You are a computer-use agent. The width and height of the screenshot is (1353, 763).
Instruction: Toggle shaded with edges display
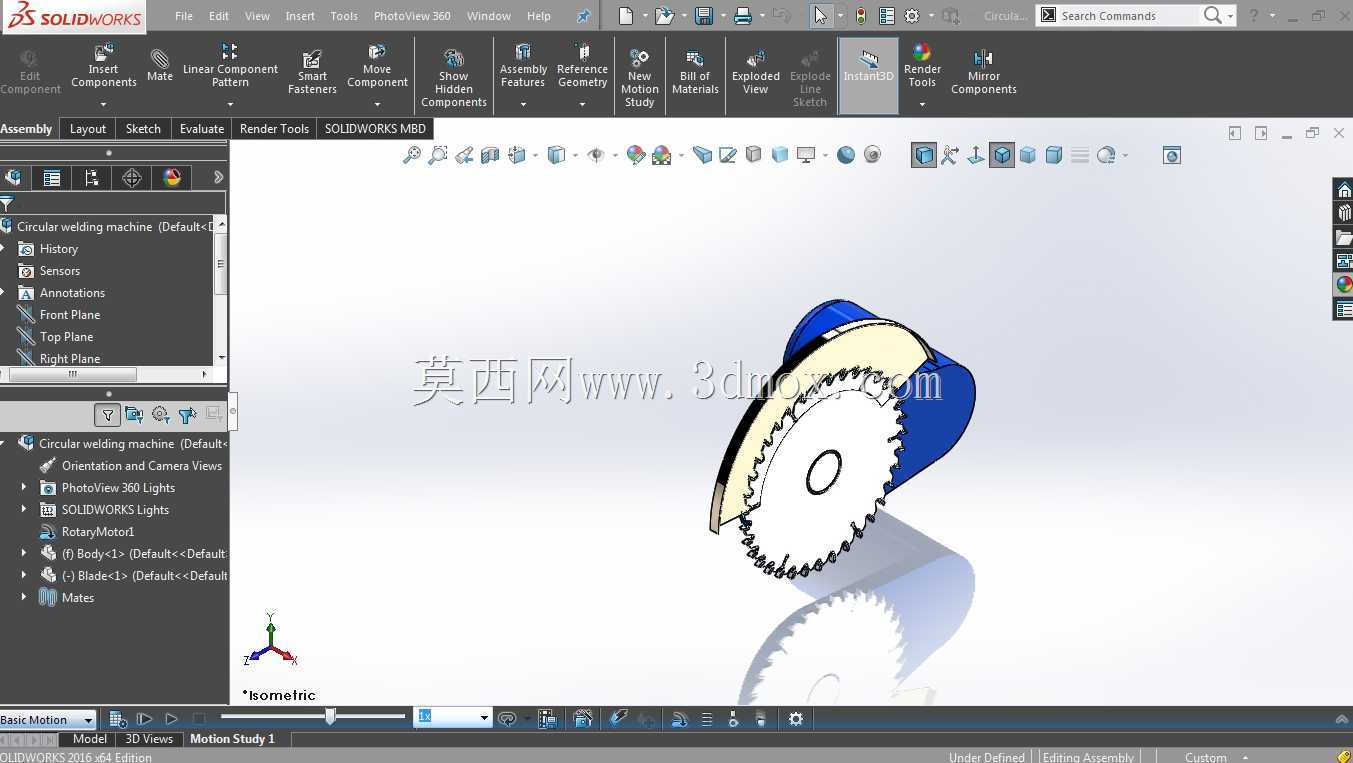coord(924,155)
